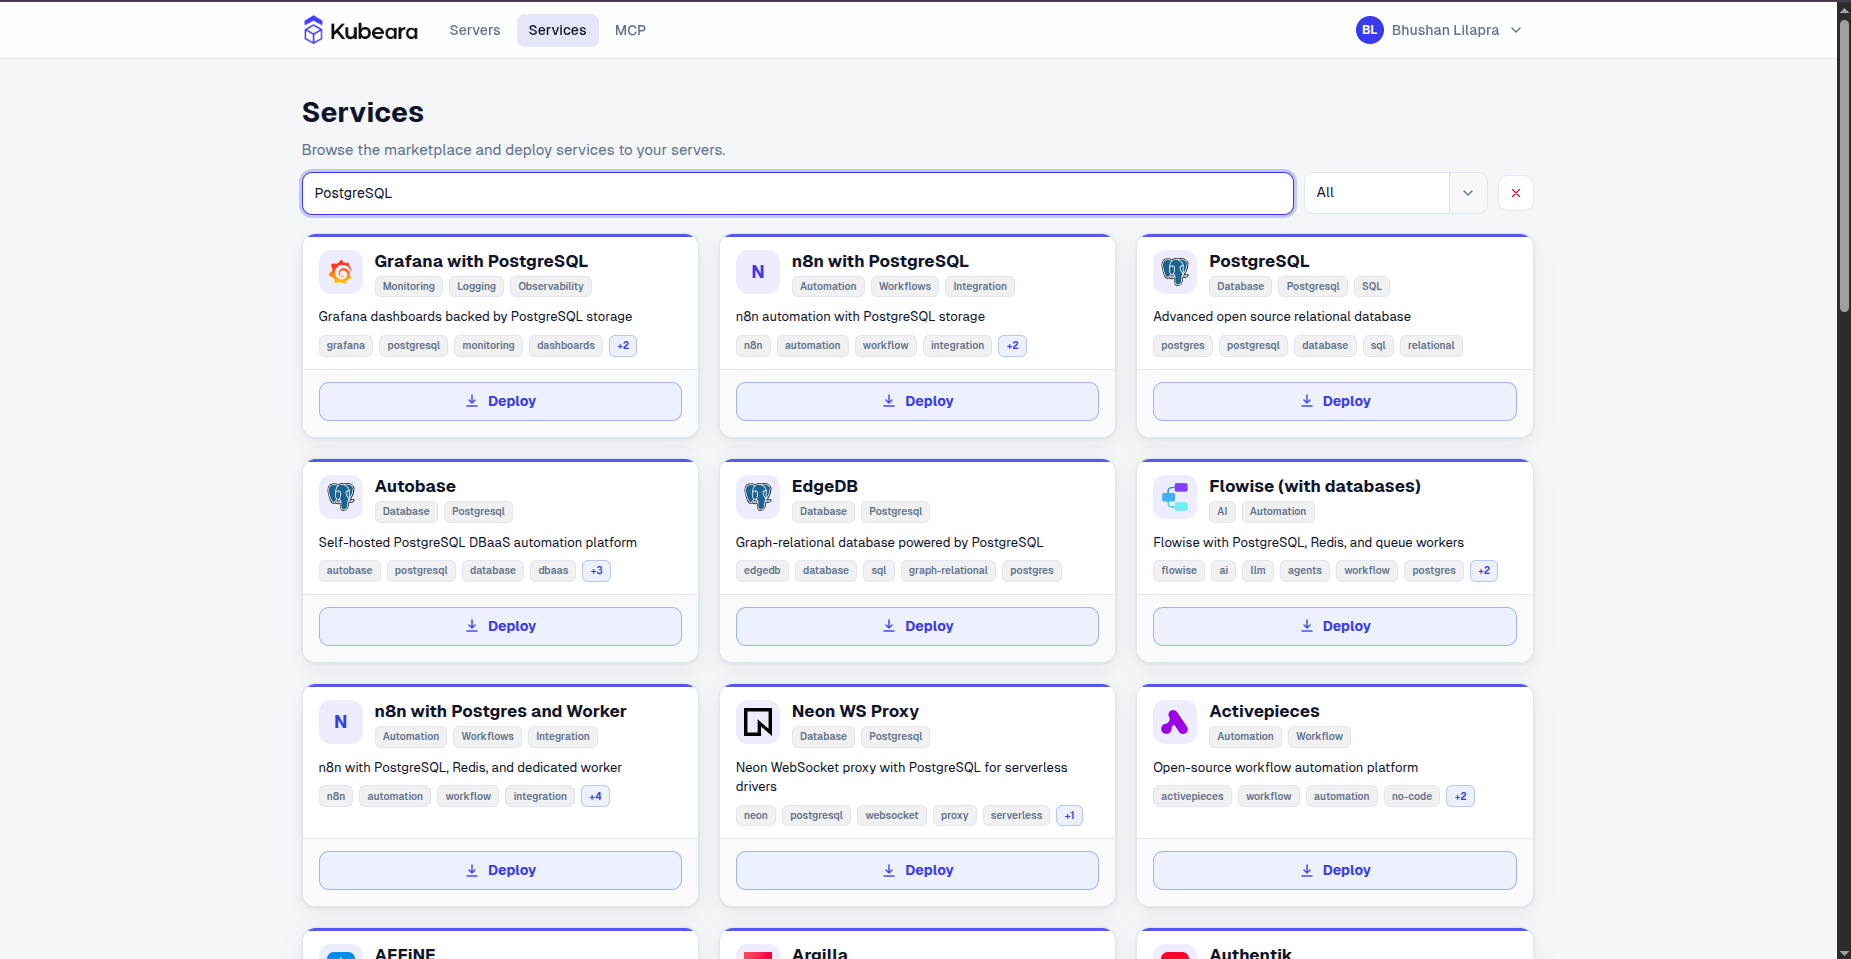Screen dimensions: 1851x959
Task: Click the dbaas tag on Autobase card
Action: coord(553,571)
